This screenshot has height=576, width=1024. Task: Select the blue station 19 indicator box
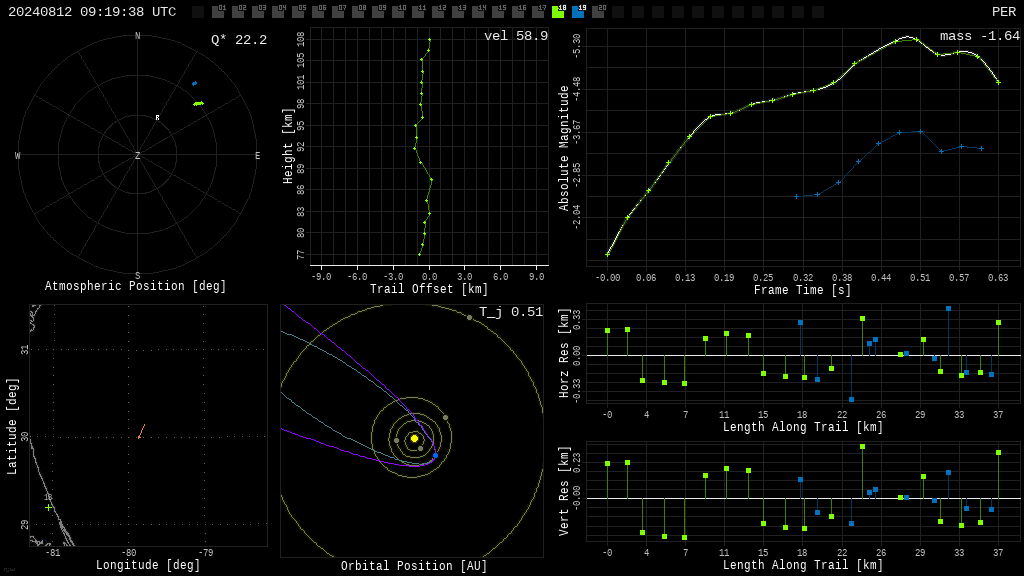pos(579,11)
